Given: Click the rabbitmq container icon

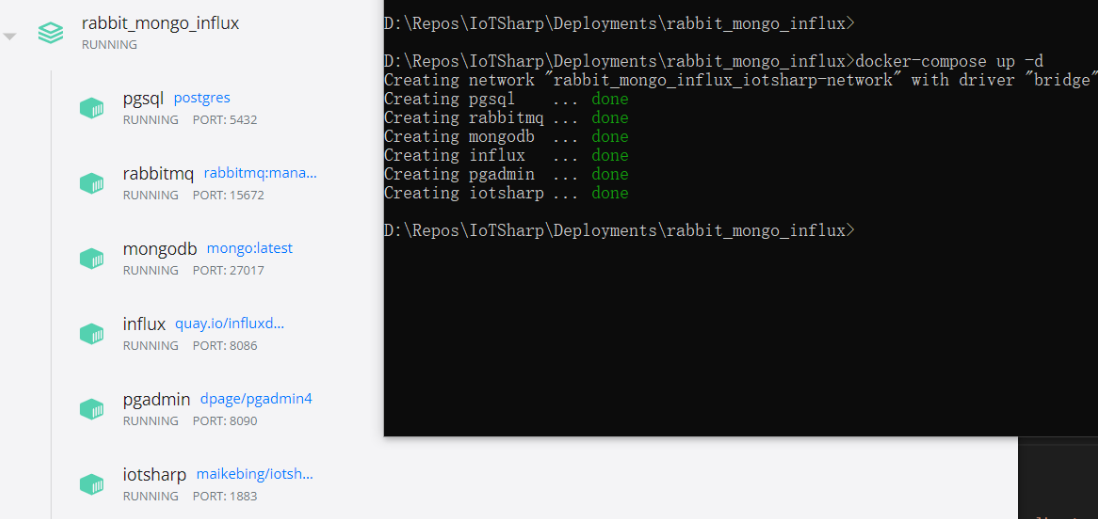Looking at the screenshot, I should click(92, 184).
